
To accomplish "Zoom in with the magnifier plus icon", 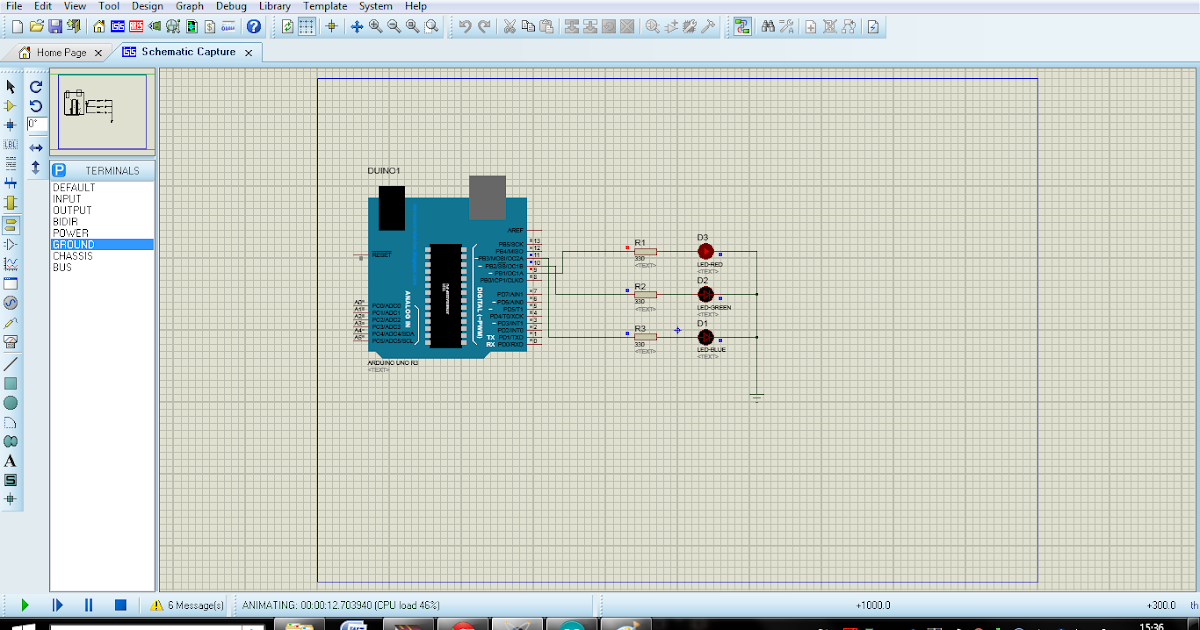I will (375, 27).
